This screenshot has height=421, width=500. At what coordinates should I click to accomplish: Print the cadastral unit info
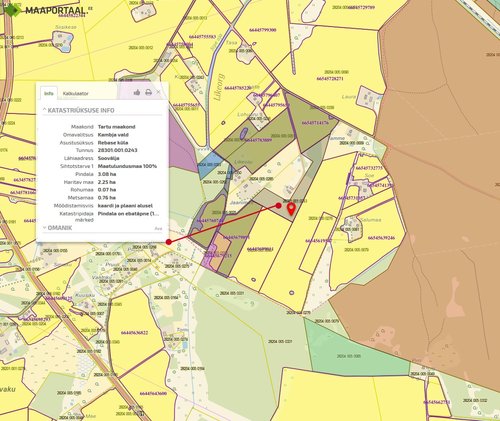point(148,92)
